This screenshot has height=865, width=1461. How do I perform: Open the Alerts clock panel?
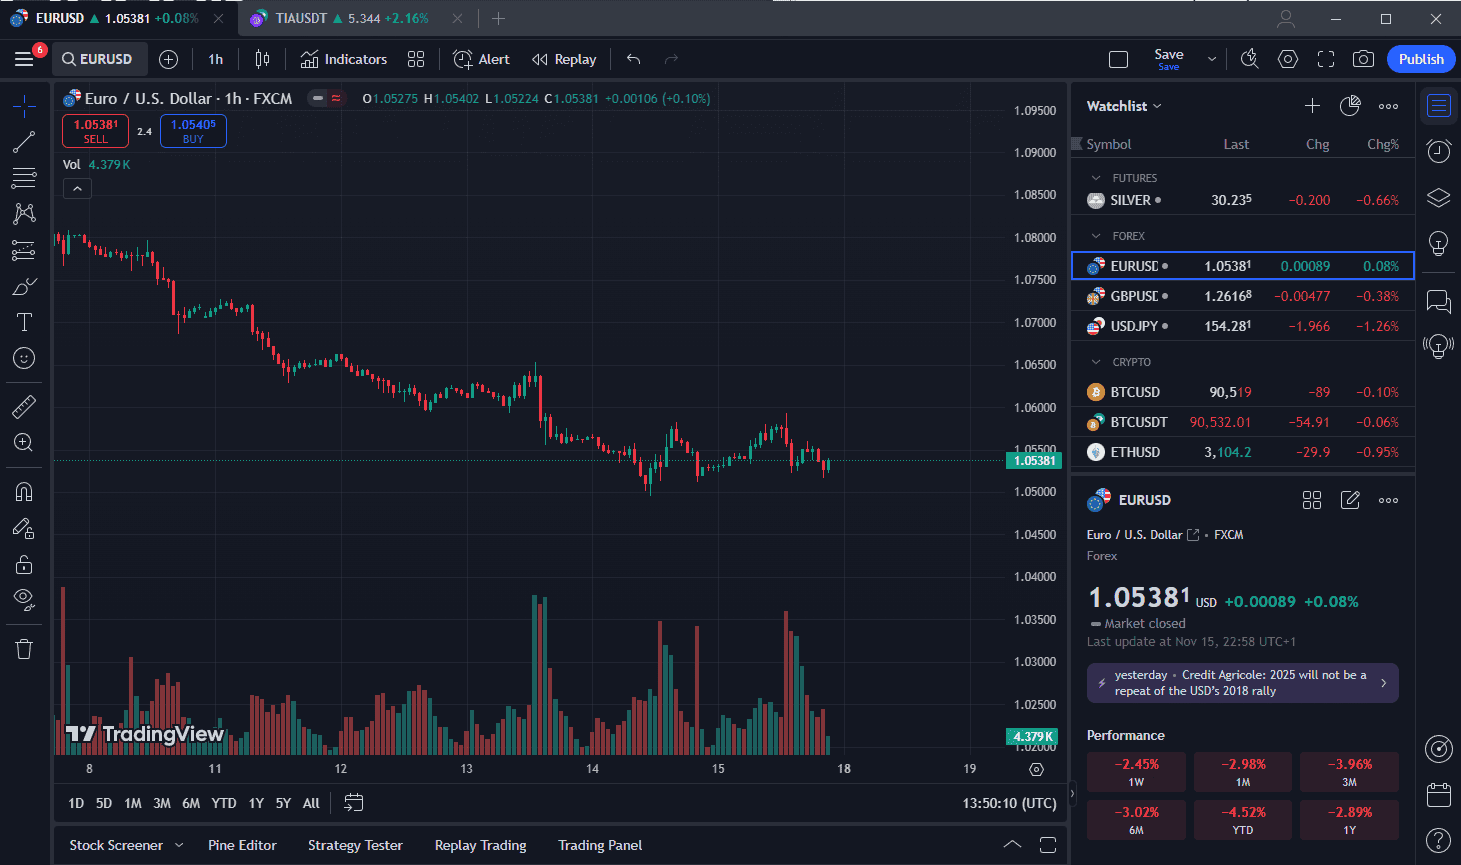pyautogui.click(x=1438, y=151)
